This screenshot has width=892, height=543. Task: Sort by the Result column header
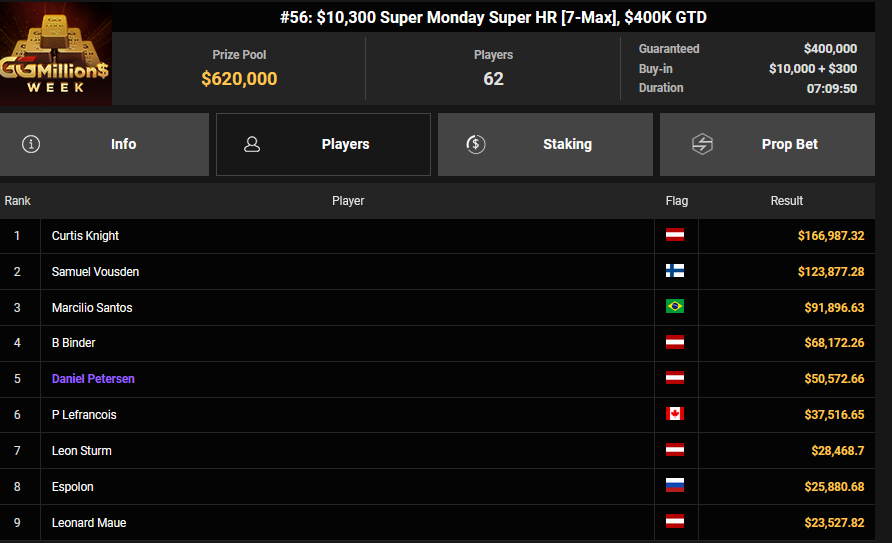point(786,201)
